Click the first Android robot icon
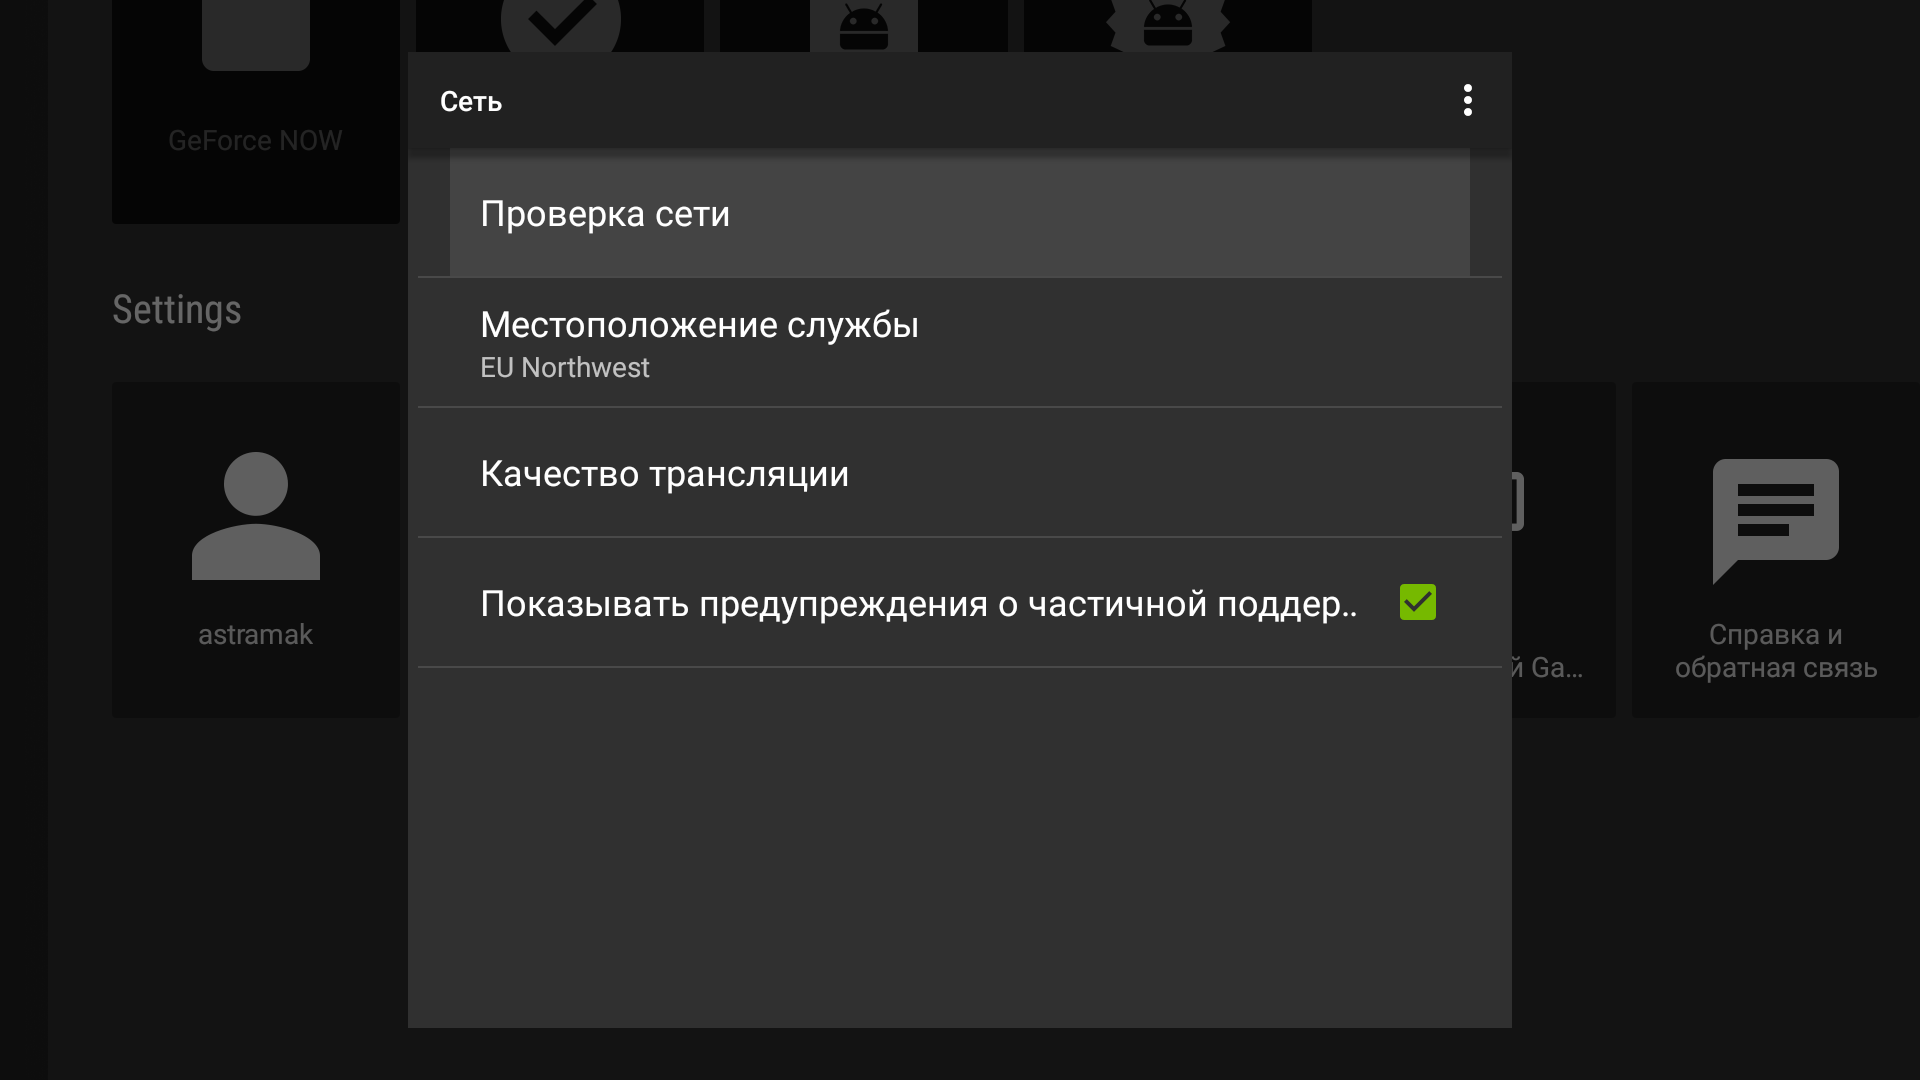The width and height of the screenshot is (1920, 1080). pyautogui.click(x=864, y=26)
